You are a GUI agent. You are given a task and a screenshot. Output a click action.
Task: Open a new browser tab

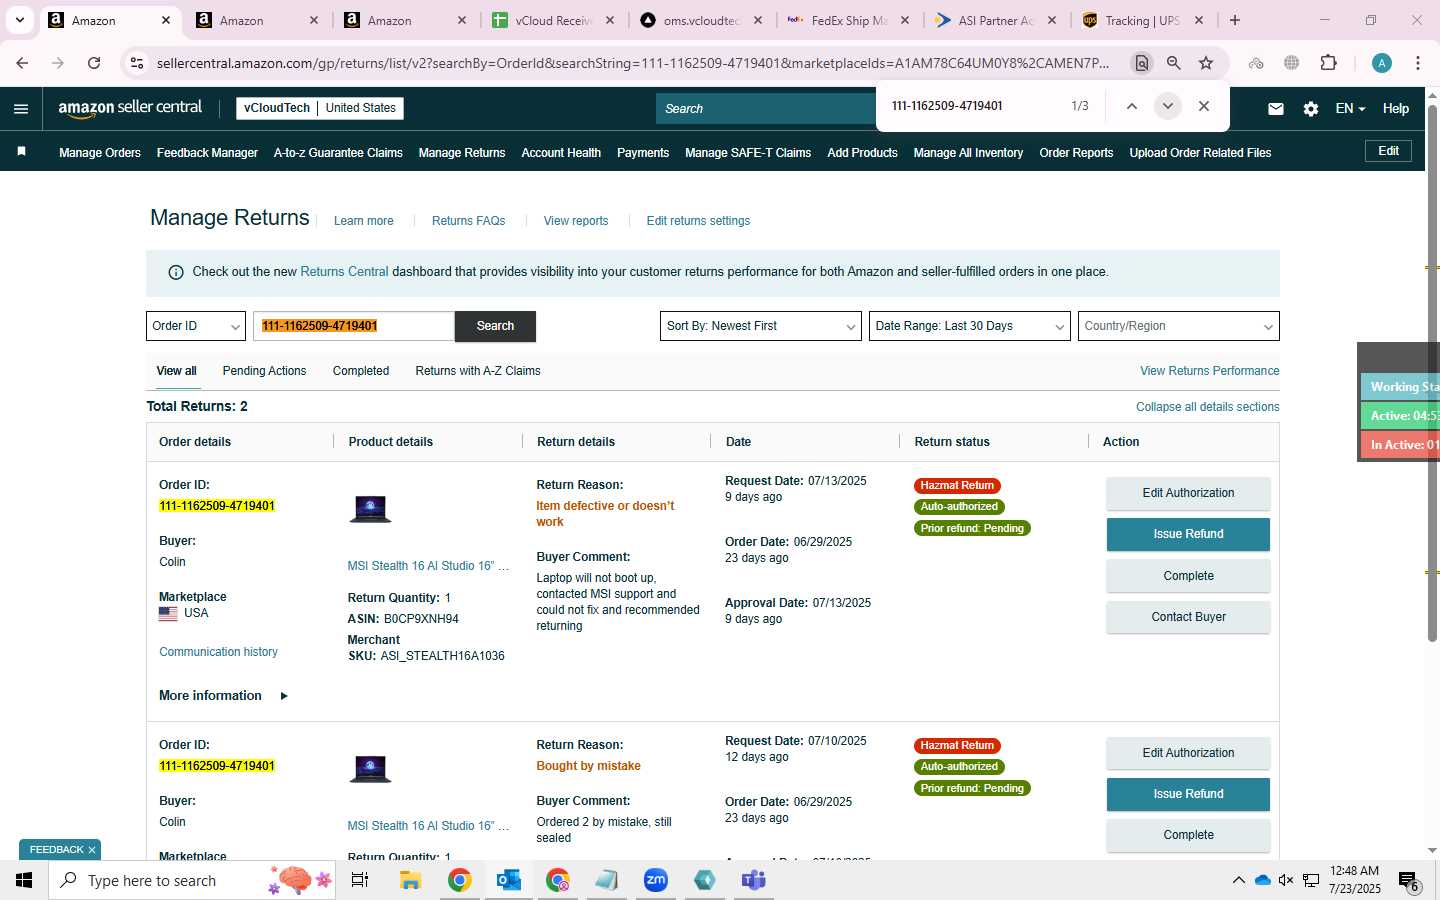[1235, 20]
